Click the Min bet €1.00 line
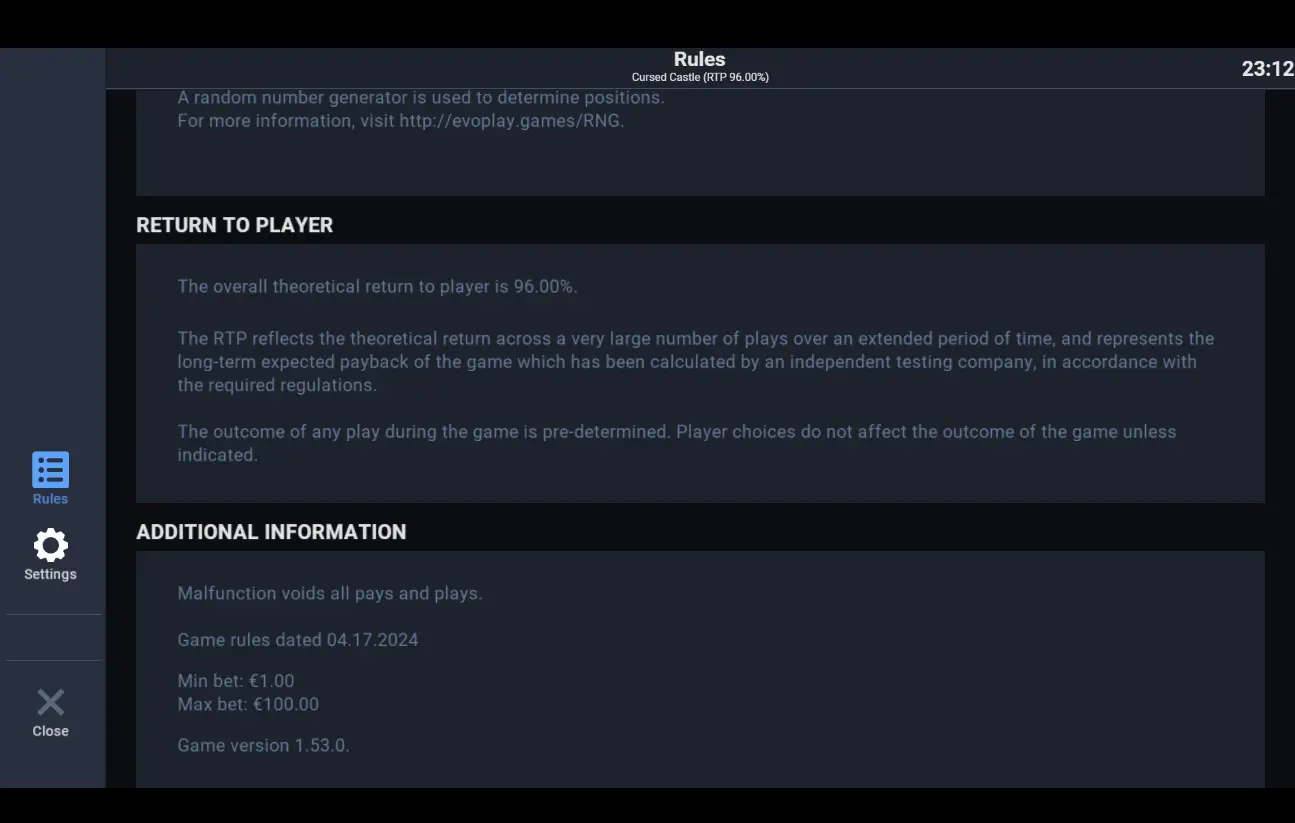Image resolution: width=1295 pixels, height=823 pixels. 236,682
